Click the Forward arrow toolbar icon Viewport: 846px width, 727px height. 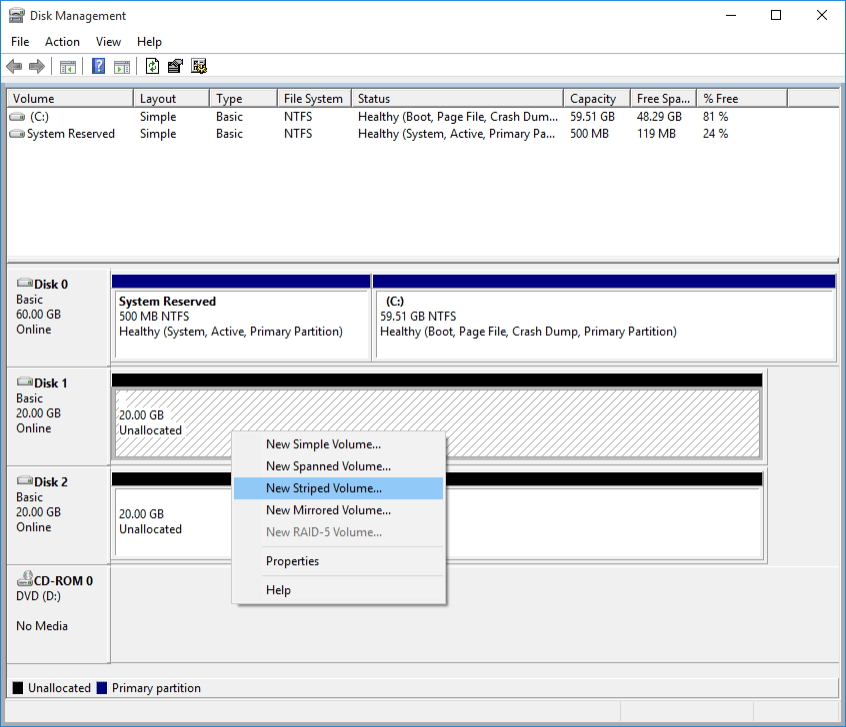[x=37, y=66]
